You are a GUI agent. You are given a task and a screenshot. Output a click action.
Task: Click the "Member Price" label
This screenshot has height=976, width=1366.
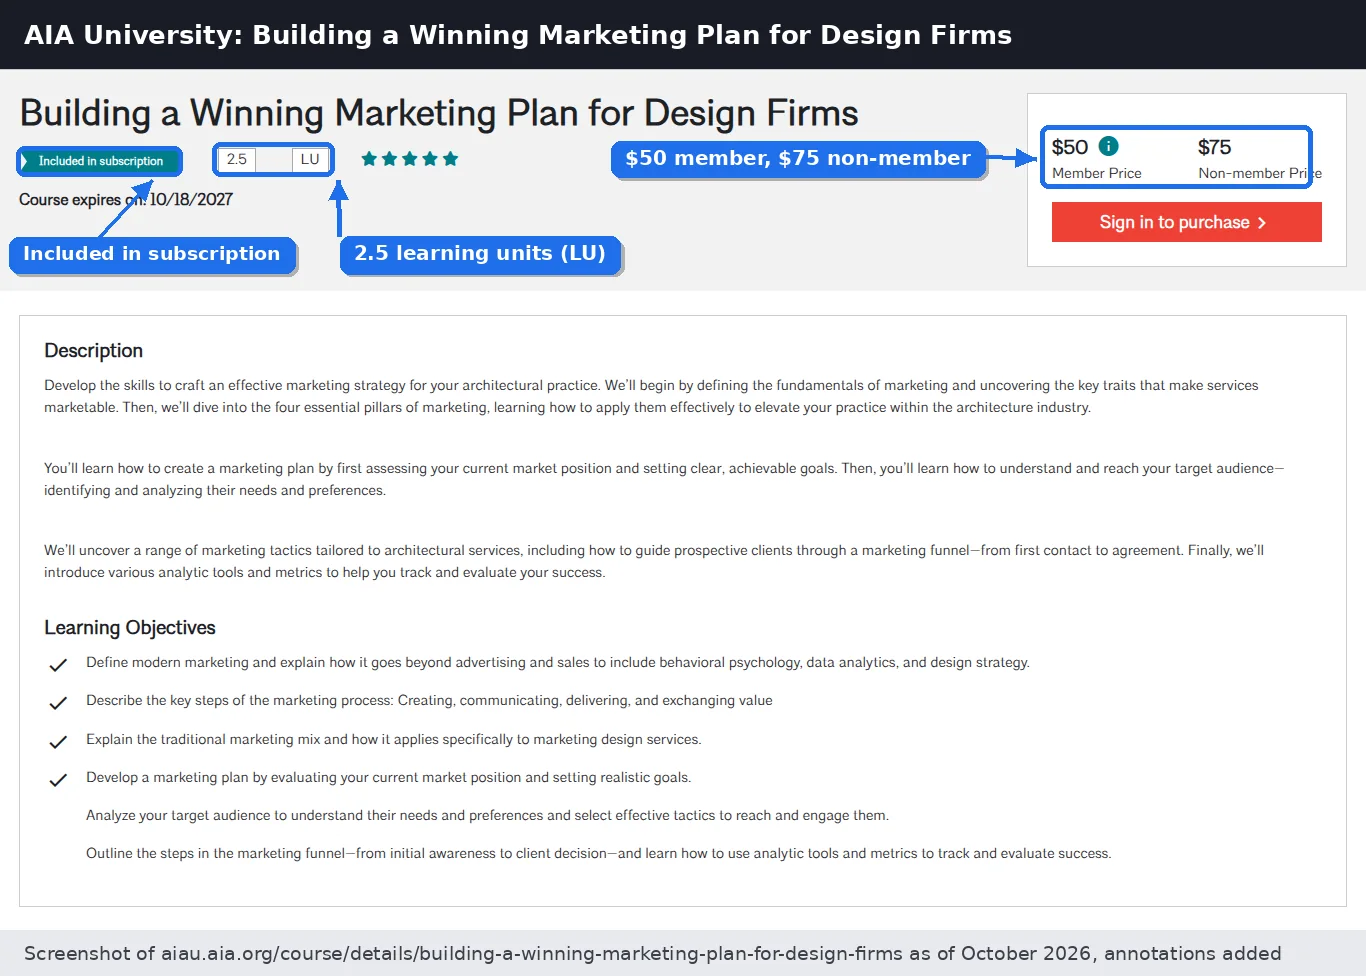1096,173
